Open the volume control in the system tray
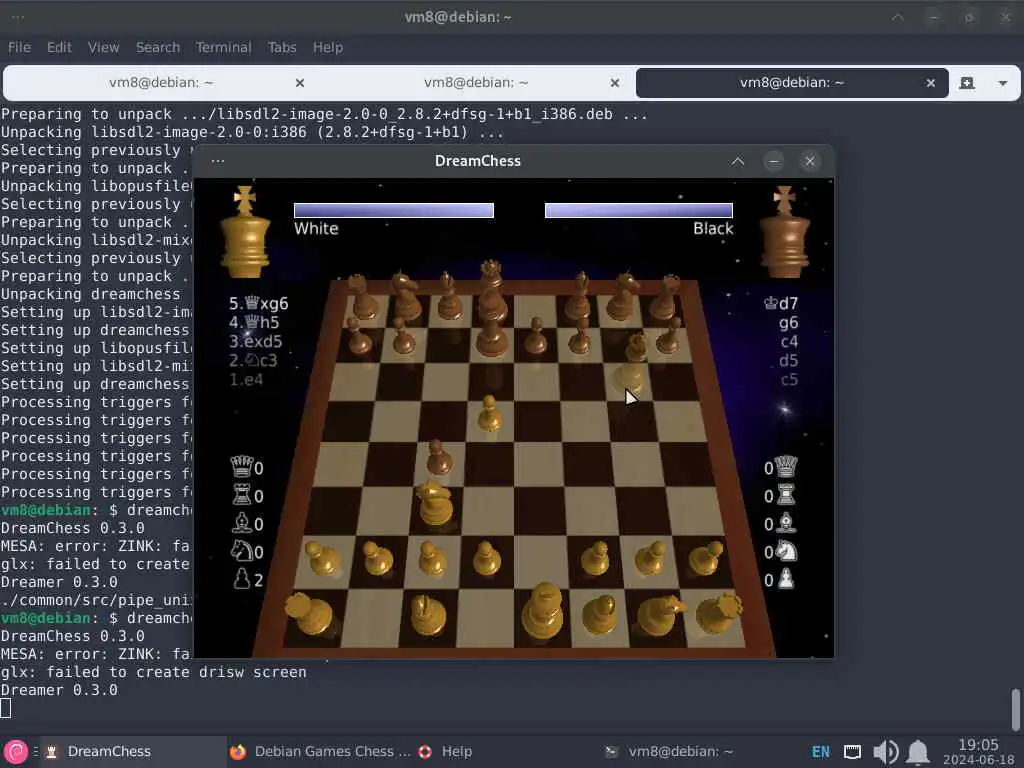 tap(886, 752)
